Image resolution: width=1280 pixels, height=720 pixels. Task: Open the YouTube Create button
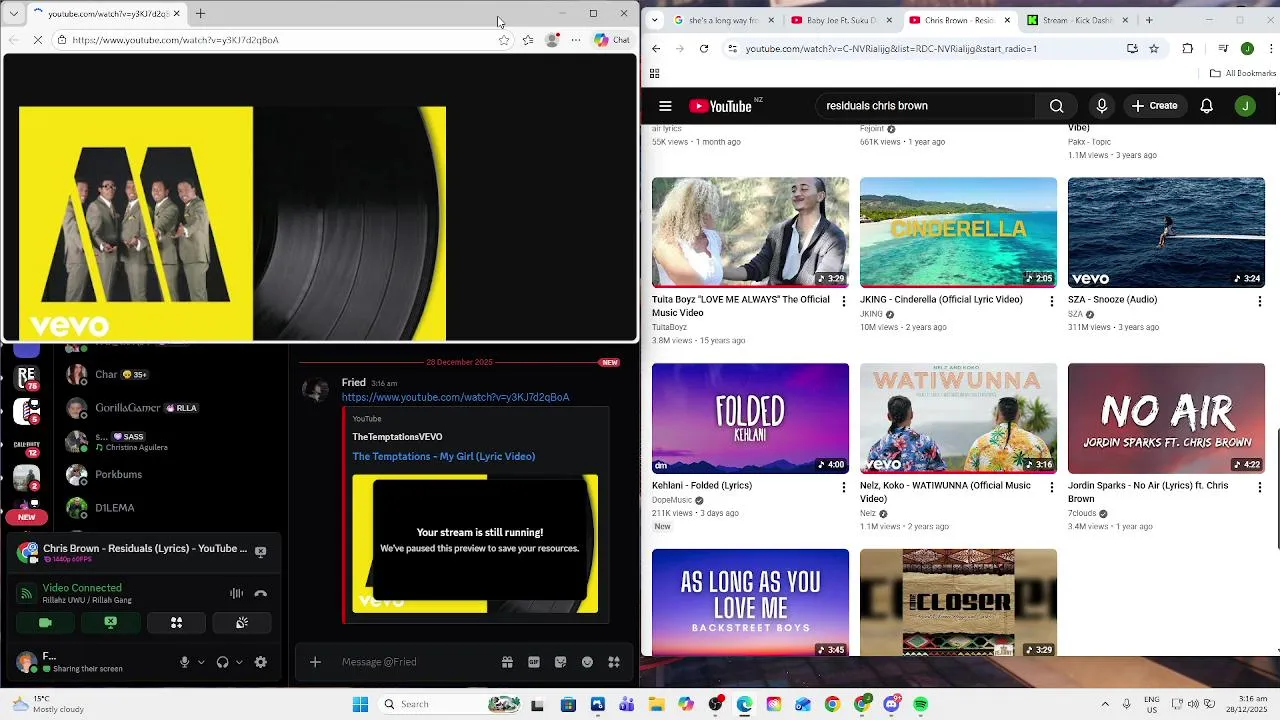point(1154,106)
